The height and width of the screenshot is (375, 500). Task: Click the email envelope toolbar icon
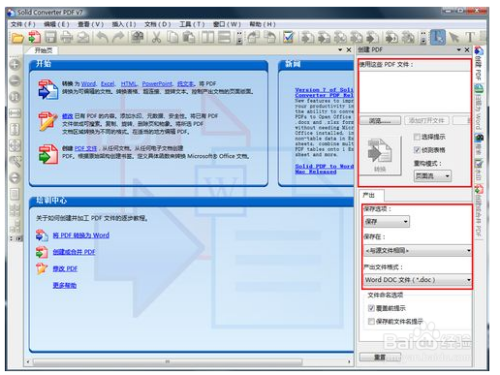tap(83, 37)
